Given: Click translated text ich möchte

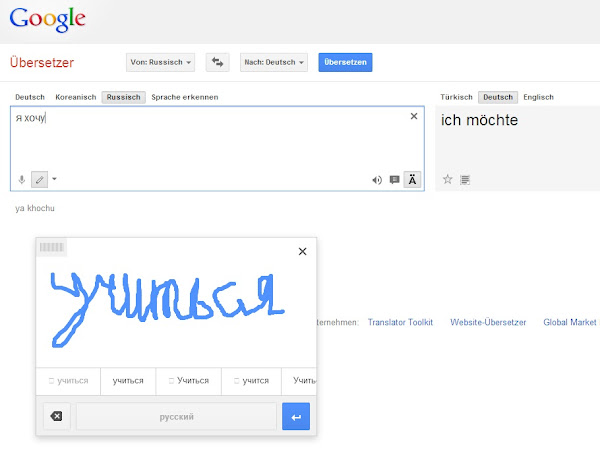Looking at the screenshot, I should (479, 120).
